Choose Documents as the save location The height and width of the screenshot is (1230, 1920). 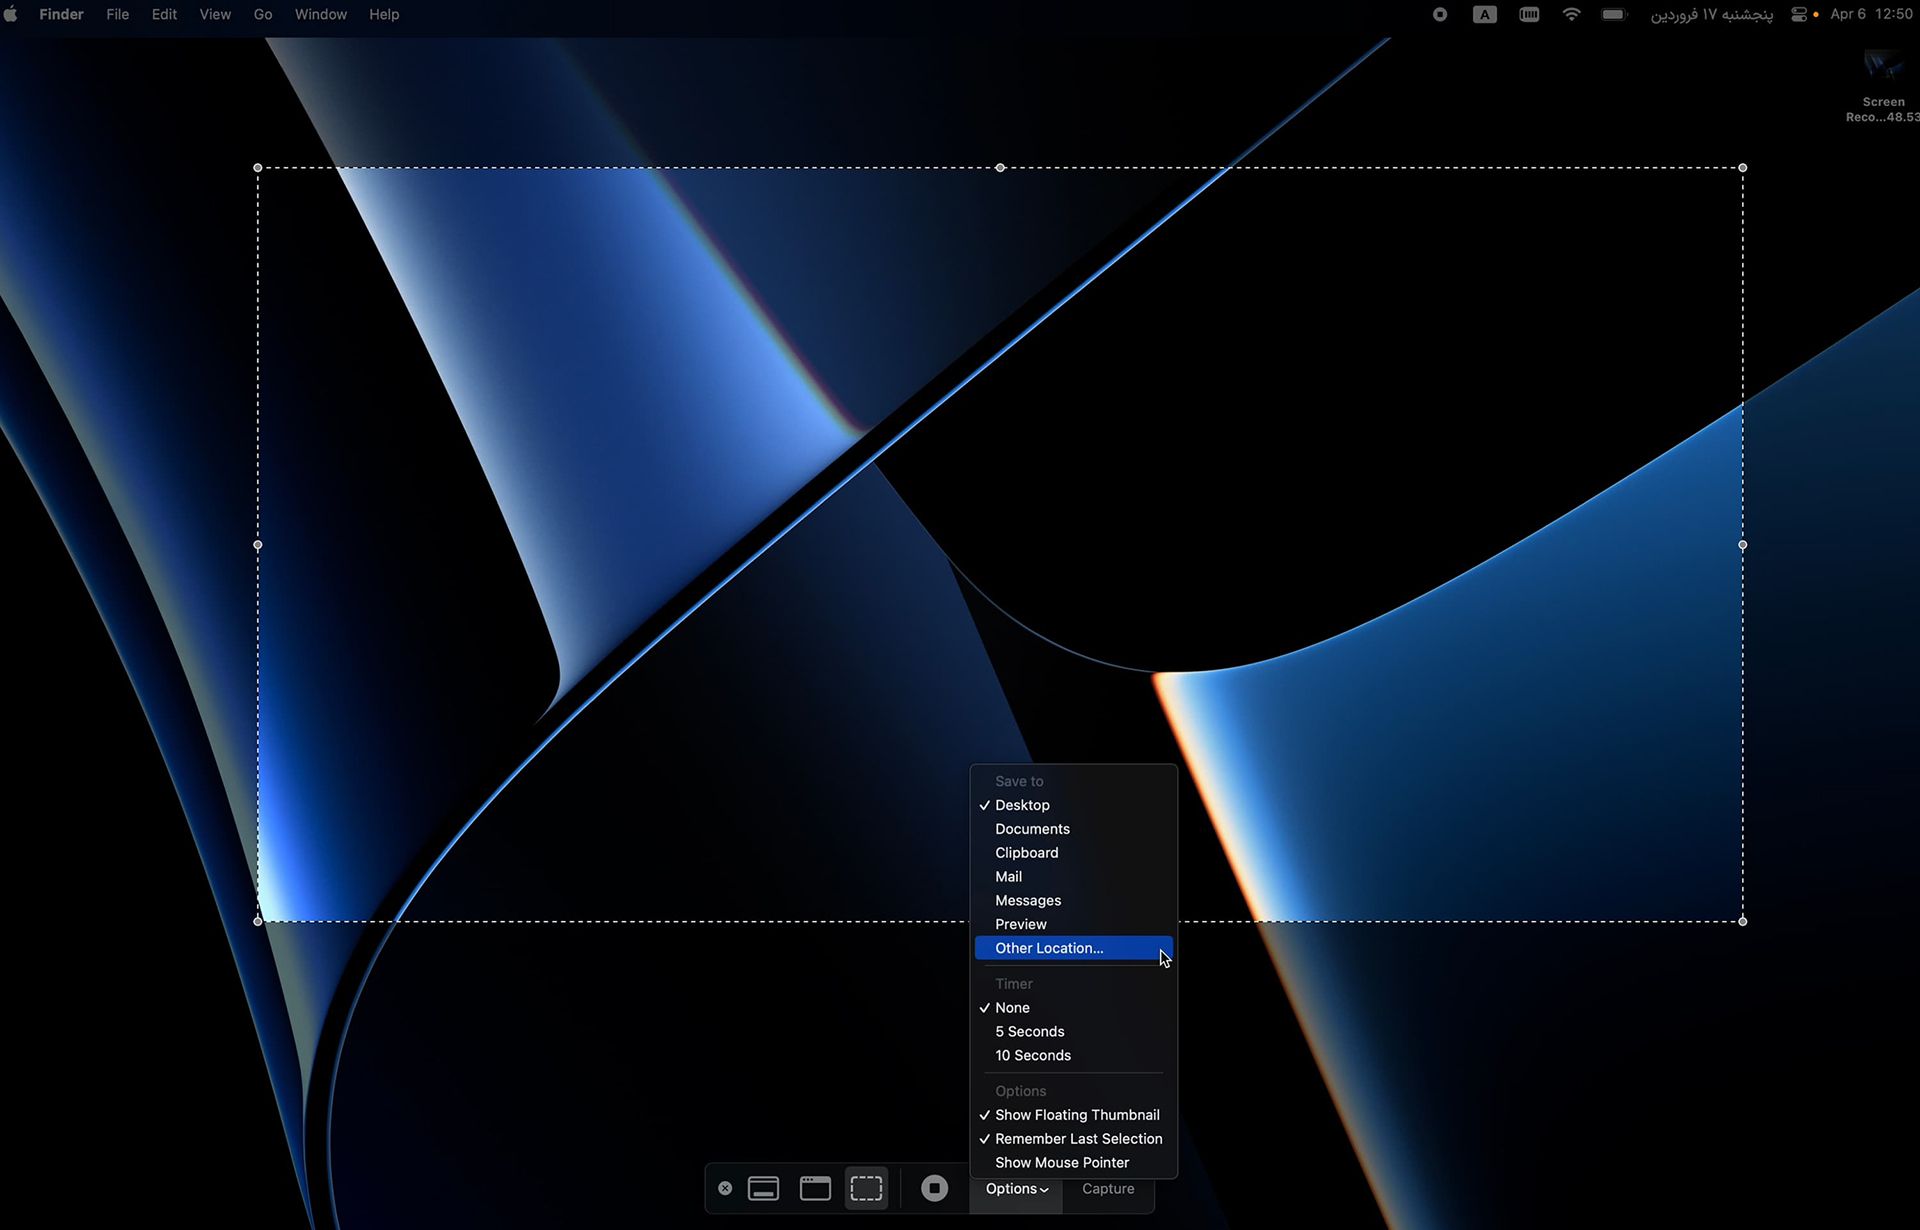point(1073,829)
